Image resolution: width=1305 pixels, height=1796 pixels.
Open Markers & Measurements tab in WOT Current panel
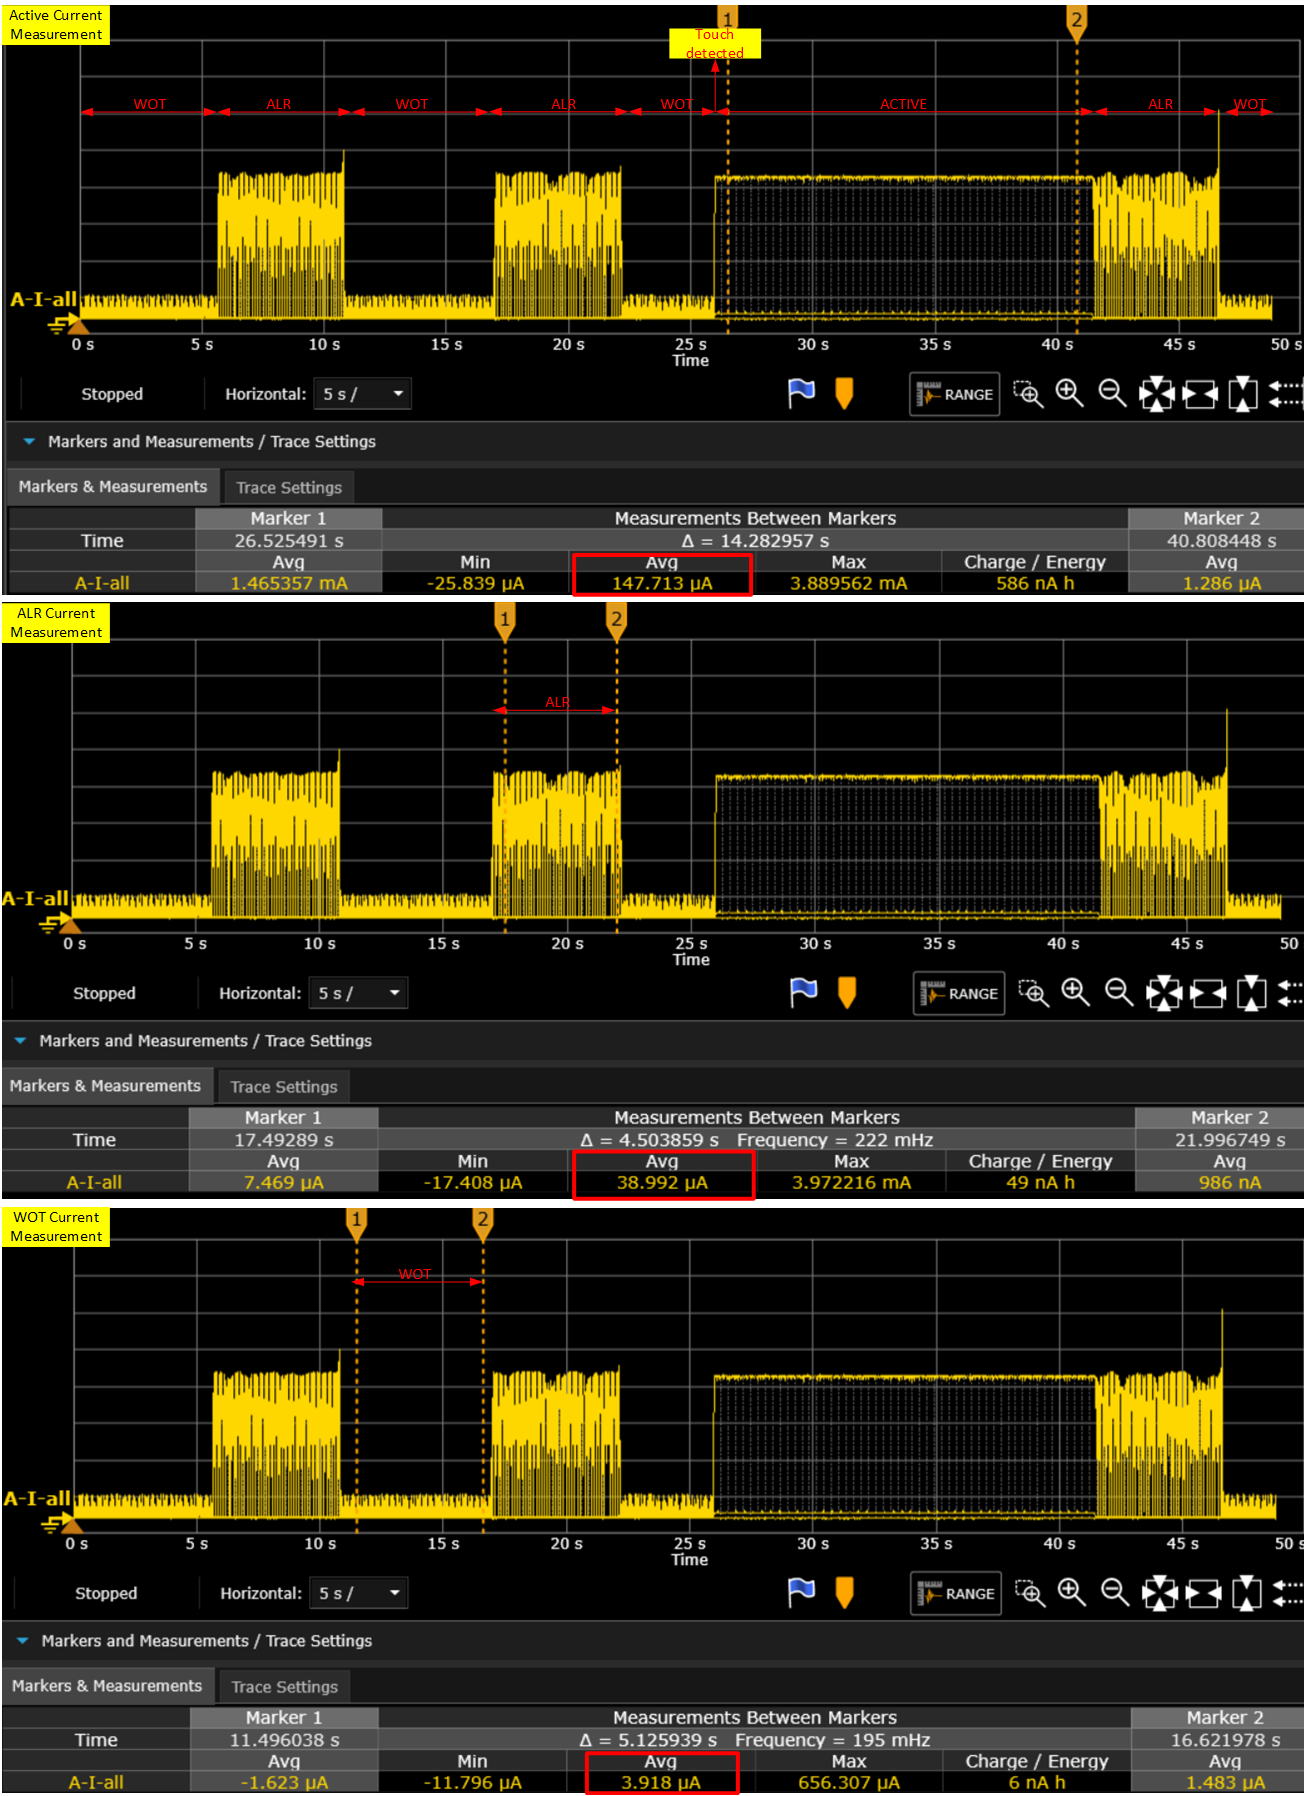click(x=107, y=1686)
